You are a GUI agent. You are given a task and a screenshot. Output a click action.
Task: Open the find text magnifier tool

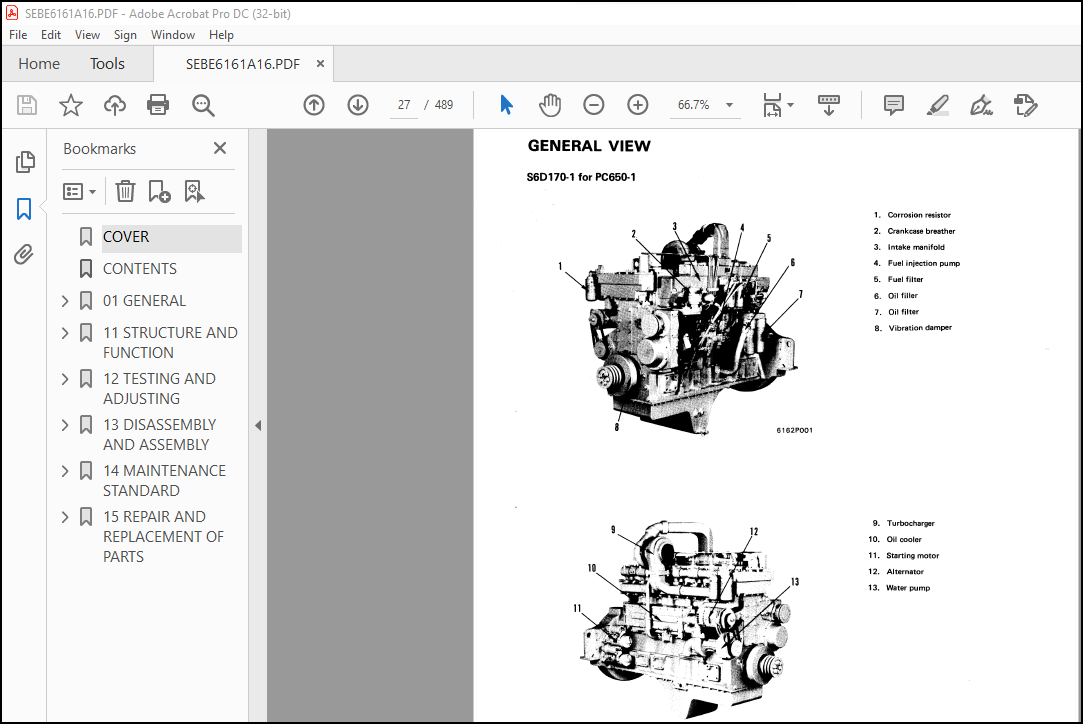[x=203, y=105]
